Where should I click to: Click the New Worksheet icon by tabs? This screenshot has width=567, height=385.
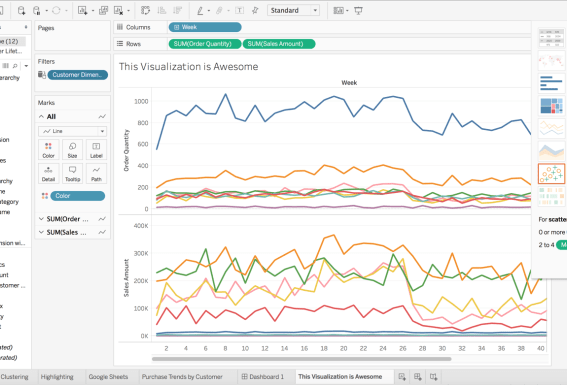pos(402,377)
